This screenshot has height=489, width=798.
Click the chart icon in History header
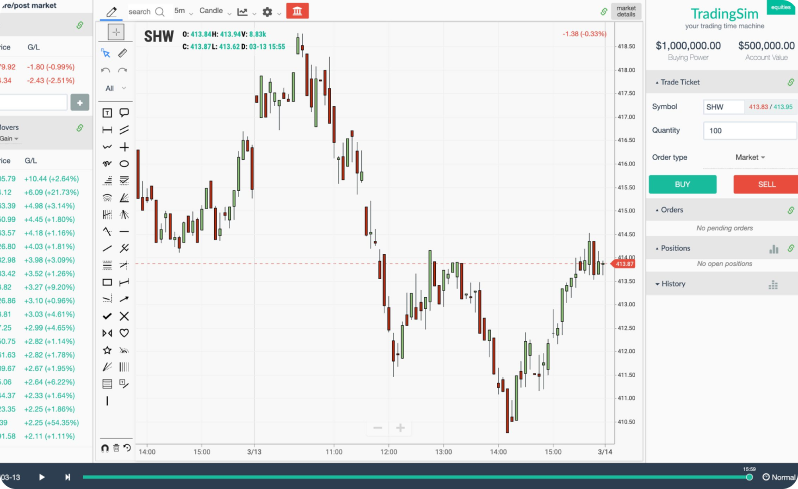[773, 285]
